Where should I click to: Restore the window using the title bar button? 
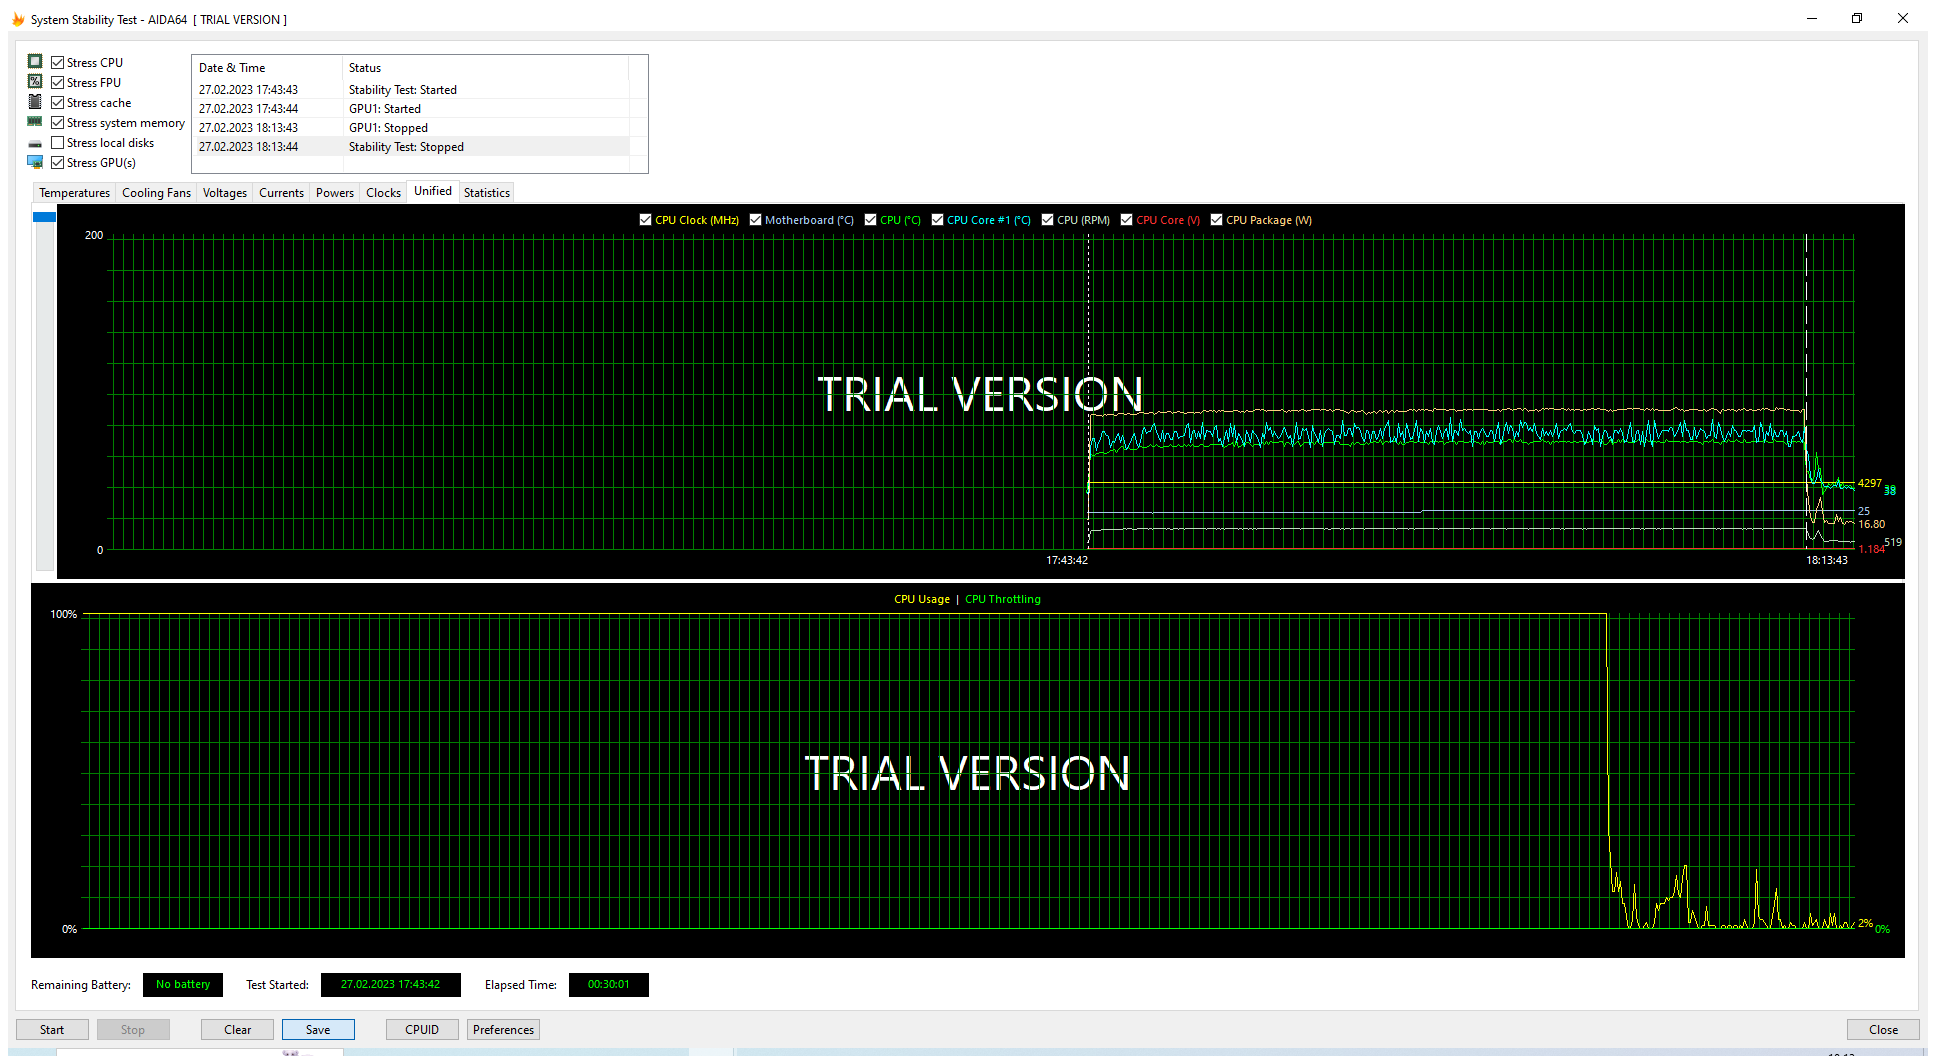point(1856,18)
